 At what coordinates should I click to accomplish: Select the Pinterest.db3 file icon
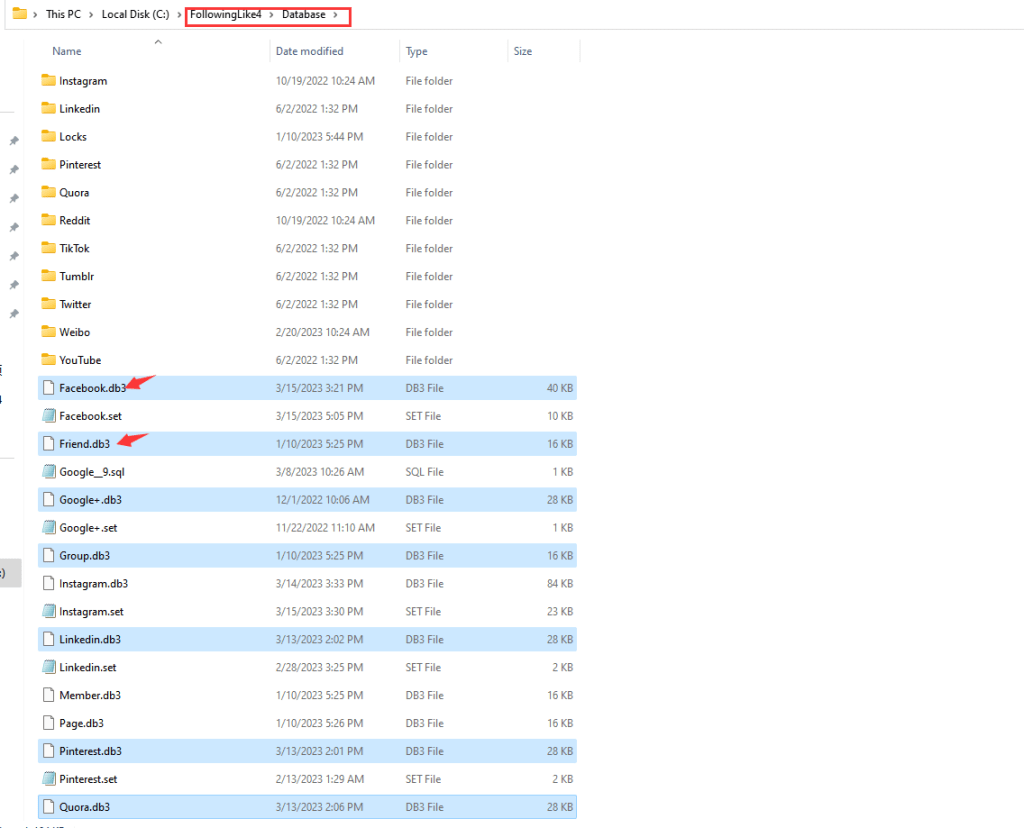[48, 751]
